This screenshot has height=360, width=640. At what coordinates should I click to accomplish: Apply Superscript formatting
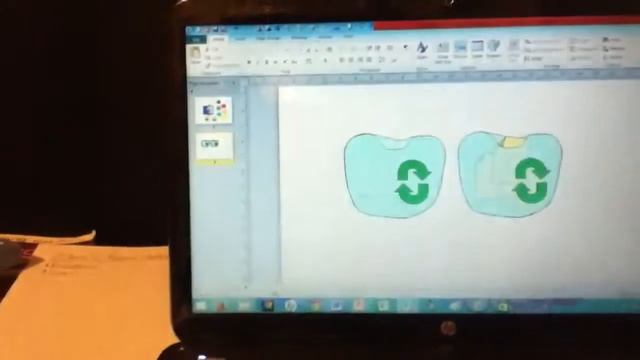coord(284,62)
